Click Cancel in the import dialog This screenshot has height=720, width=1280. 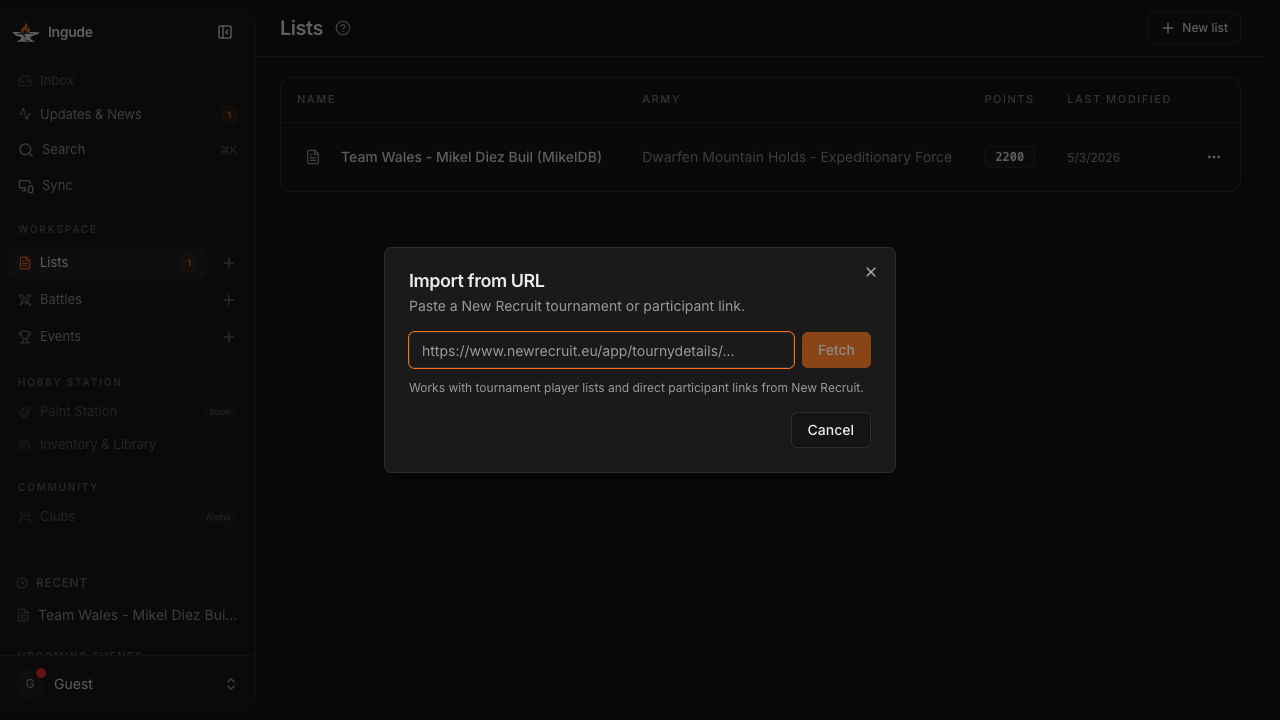coord(830,430)
